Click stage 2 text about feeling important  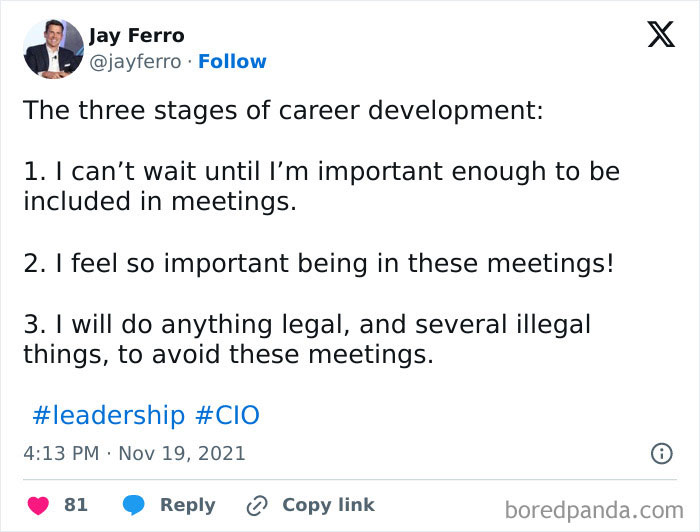click(318, 263)
